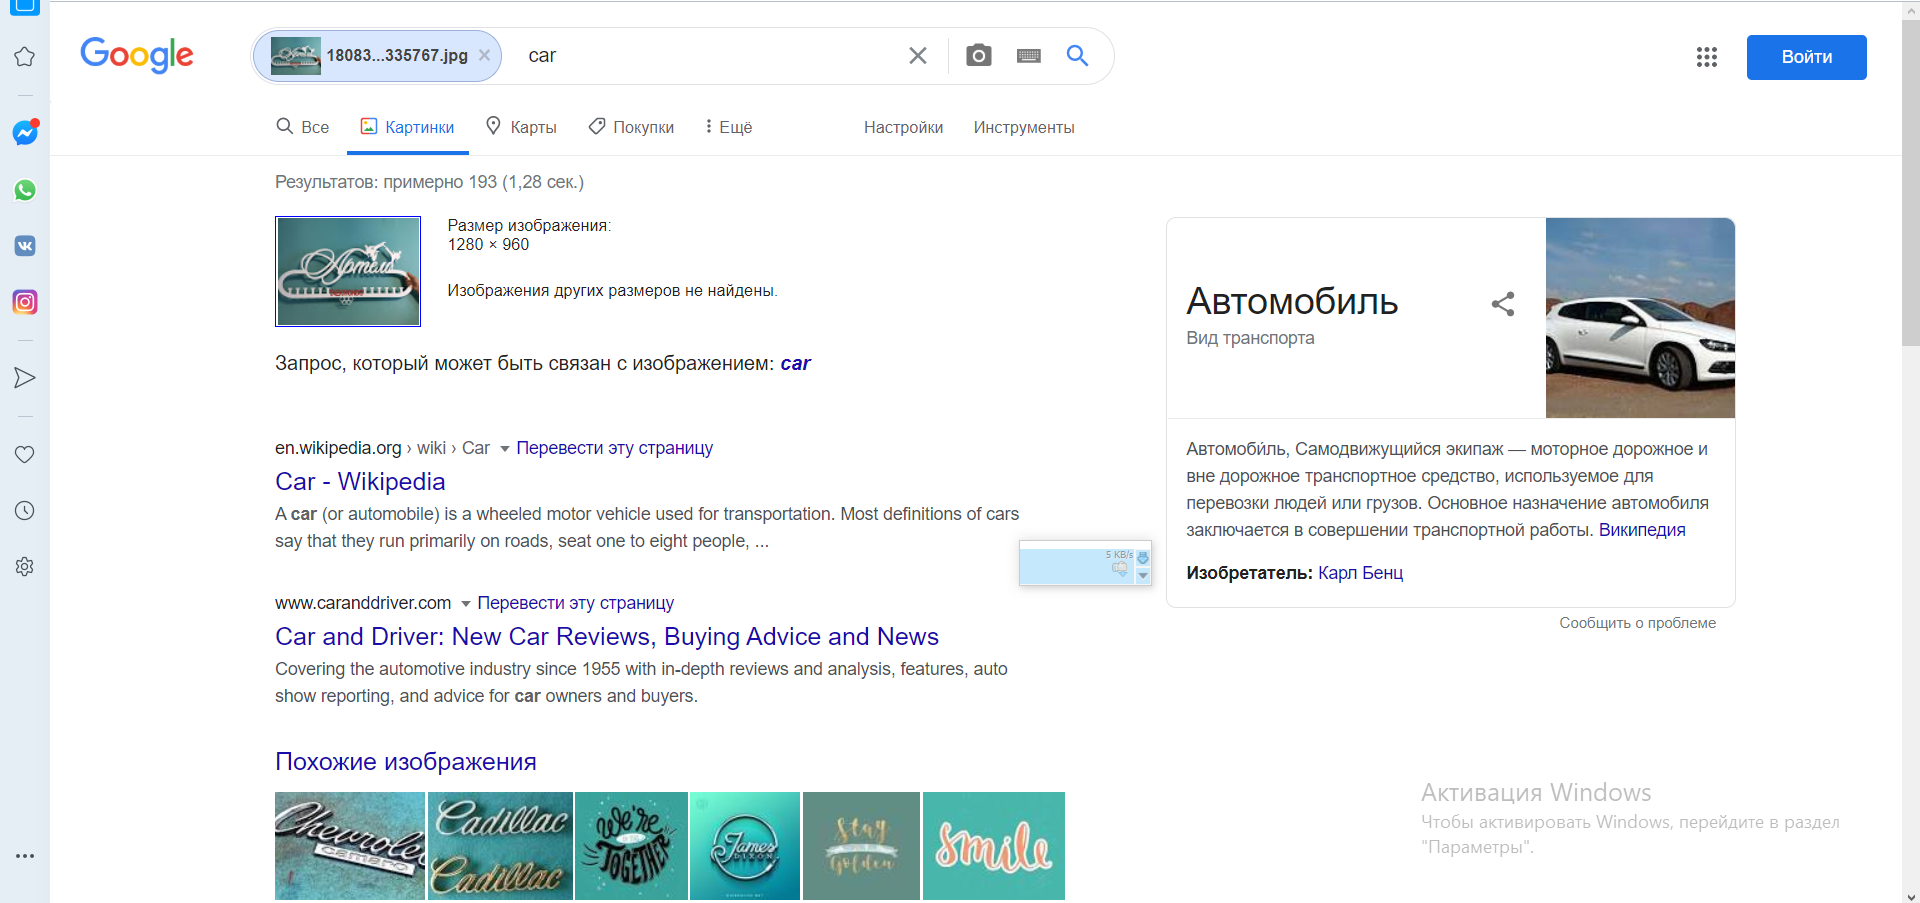Open bookmarks star in sidebar

(x=25, y=57)
